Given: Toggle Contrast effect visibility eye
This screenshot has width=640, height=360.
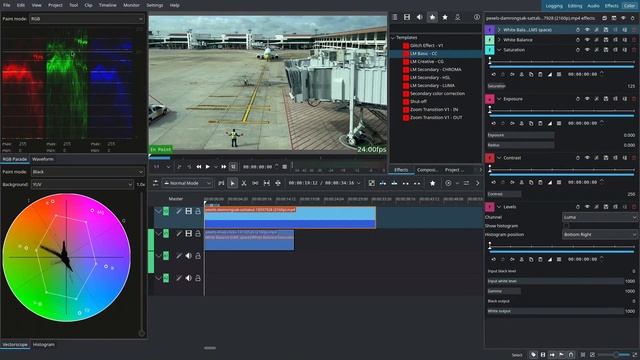Looking at the screenshot, I should pos(587,158).
